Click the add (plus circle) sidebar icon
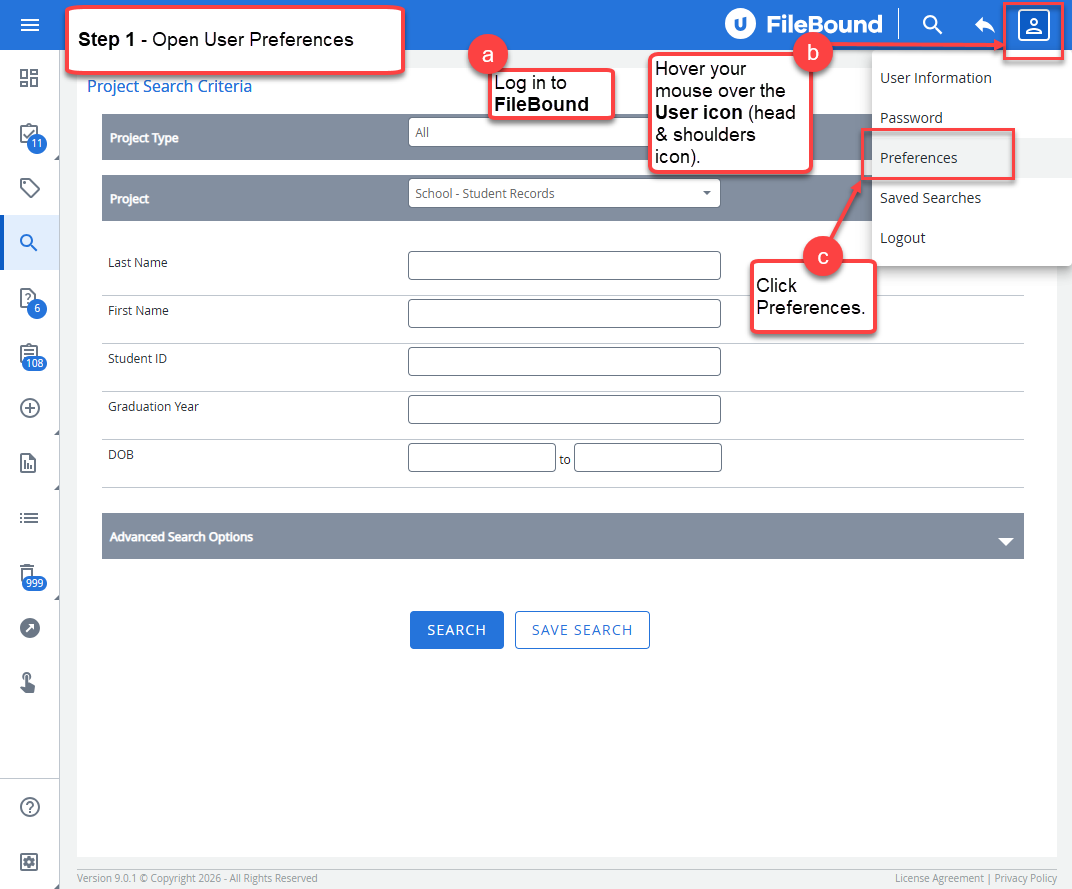Viewport: 1072px width, 889px height. (x=29, y=408)
